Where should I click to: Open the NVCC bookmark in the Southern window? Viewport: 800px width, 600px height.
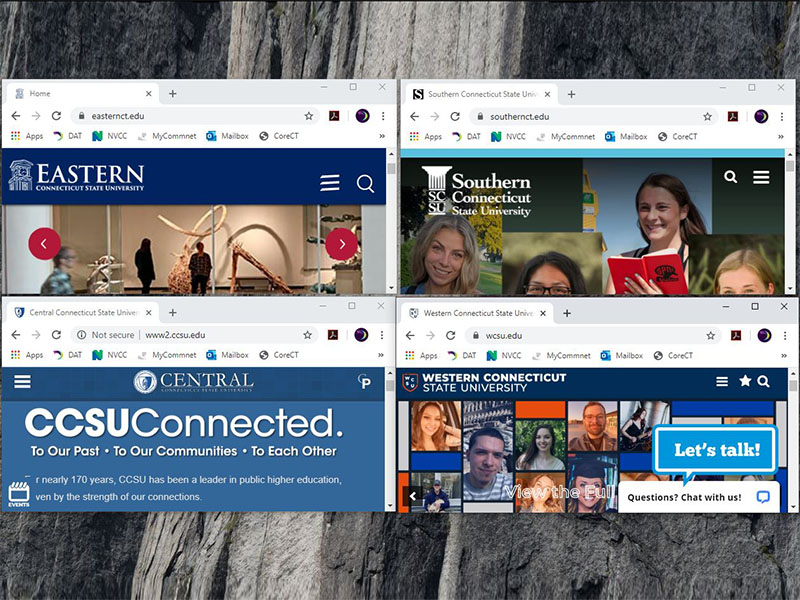pos(508,136)
